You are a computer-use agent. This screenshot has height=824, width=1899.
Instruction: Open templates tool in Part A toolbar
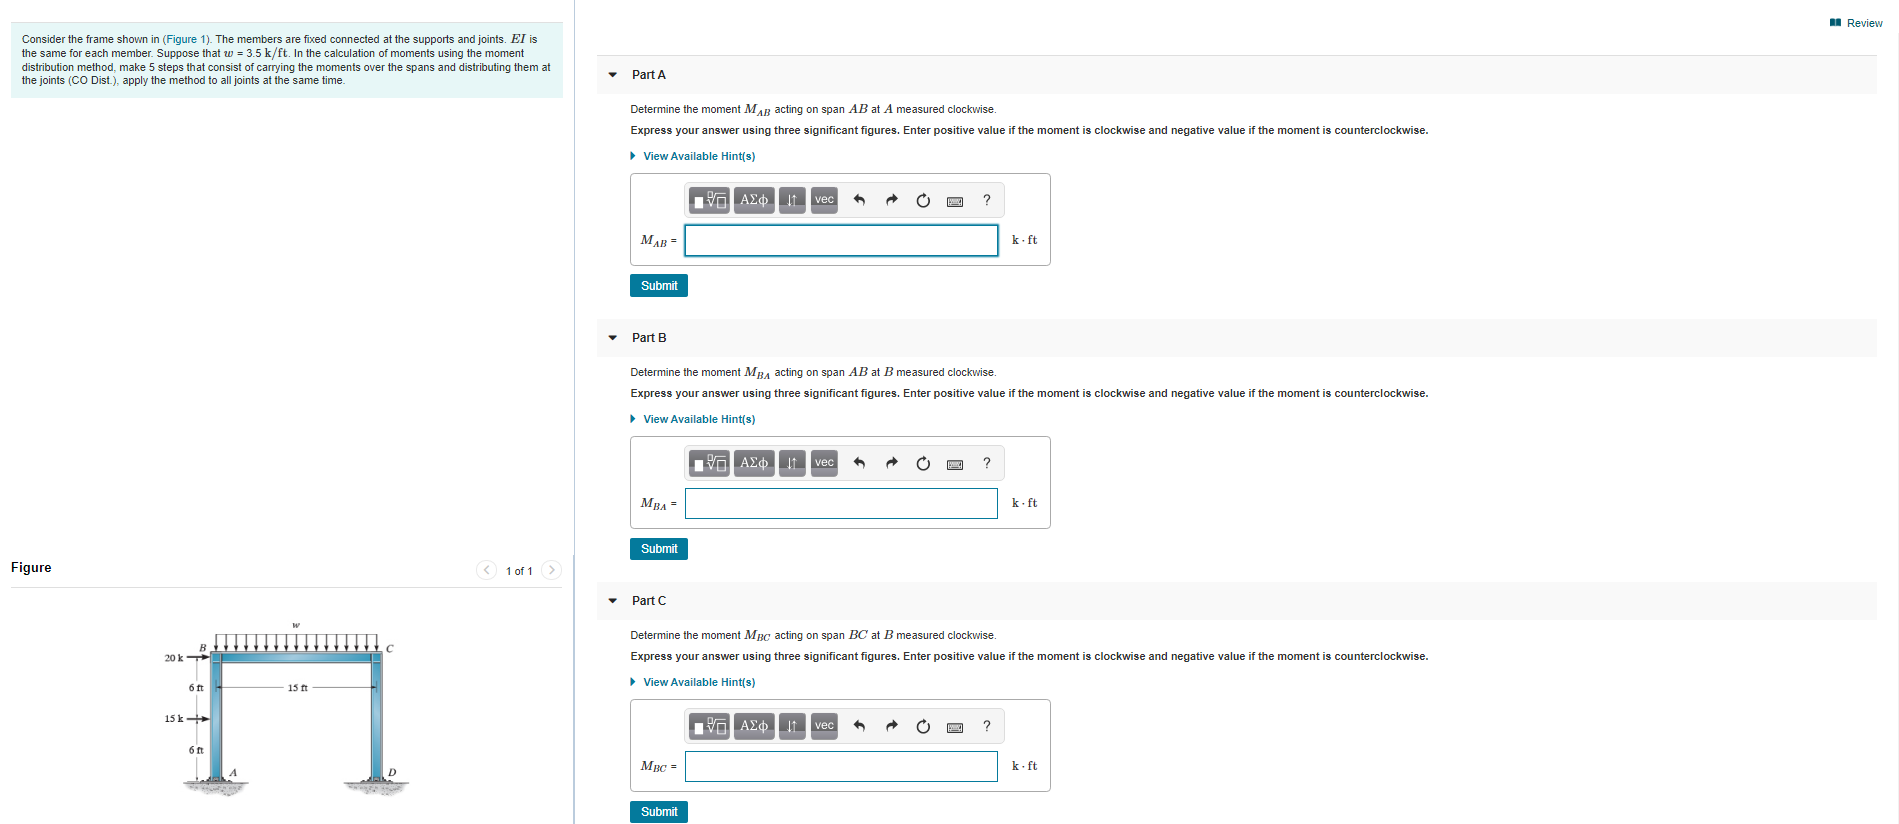tap(710, 200)
